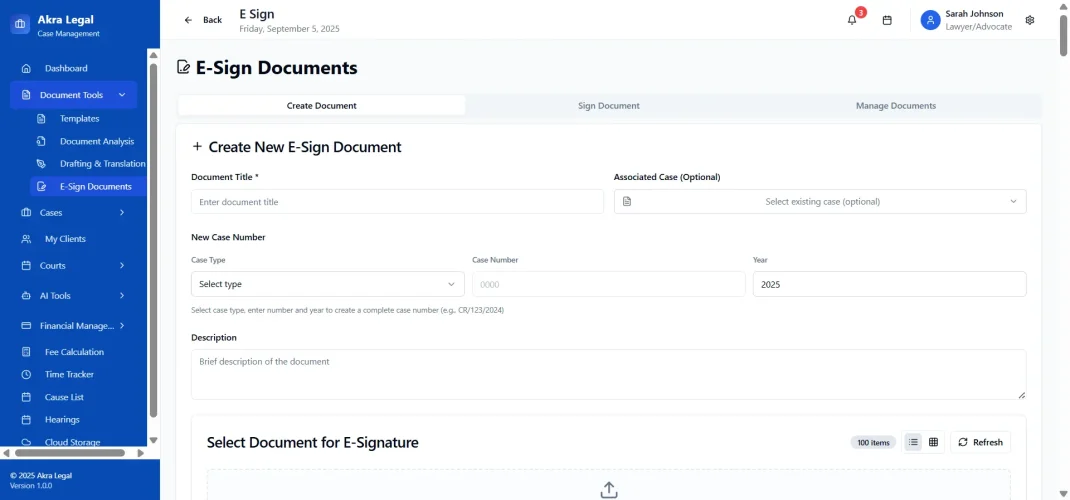Switch to list view layout
1070x500 pixels.
913,442
